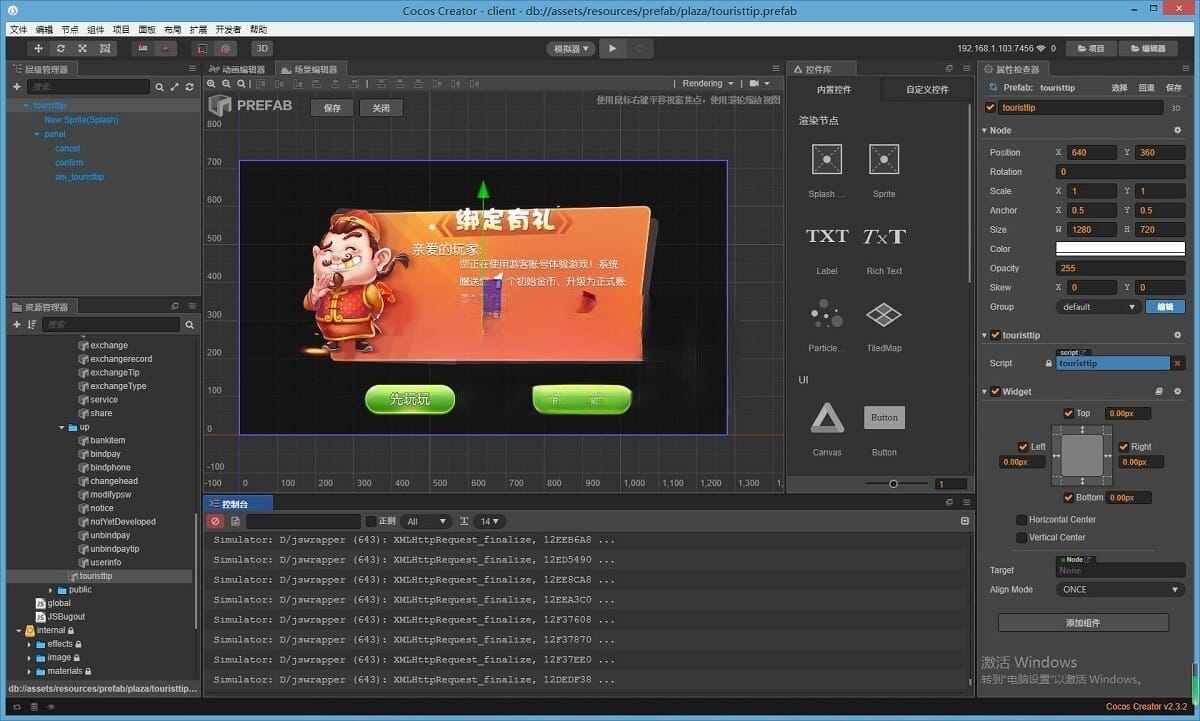Select the move transform tool
This screenshot has height=721, width=1200.
click(x=39, y=48)
